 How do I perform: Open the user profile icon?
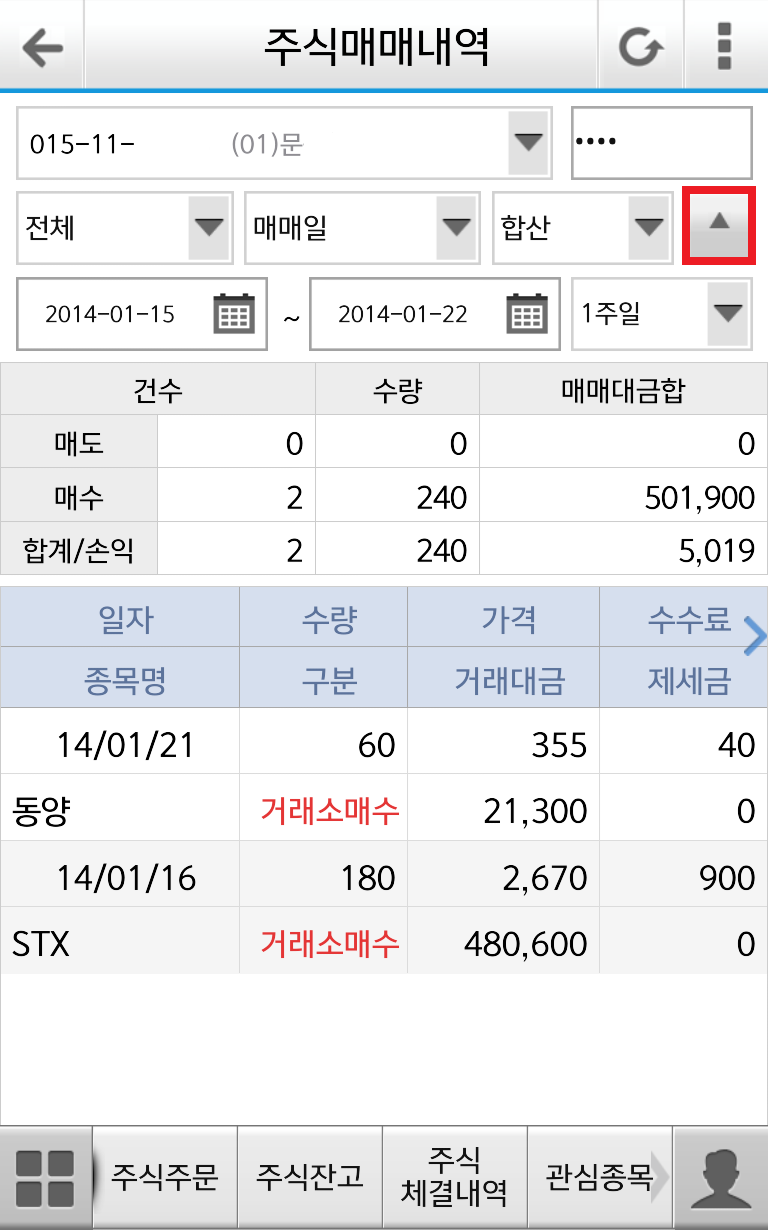[720, 1177]
